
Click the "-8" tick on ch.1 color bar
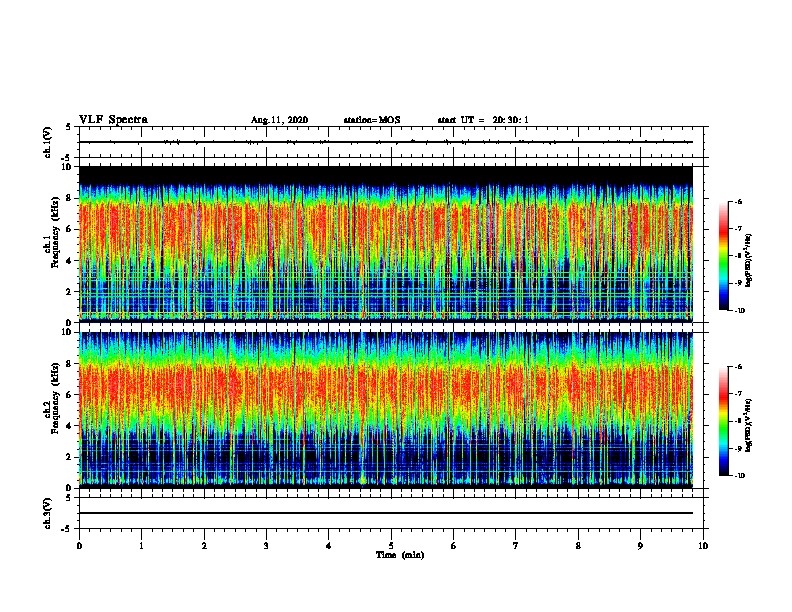pyautogui.click(x=737, y=256)
